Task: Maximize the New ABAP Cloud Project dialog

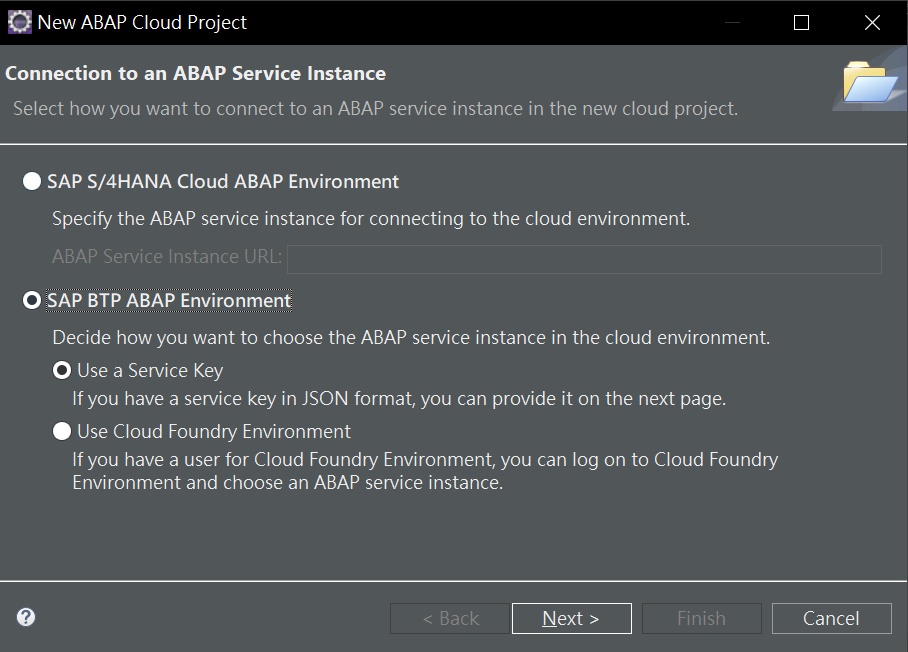Action: (801, 22)
